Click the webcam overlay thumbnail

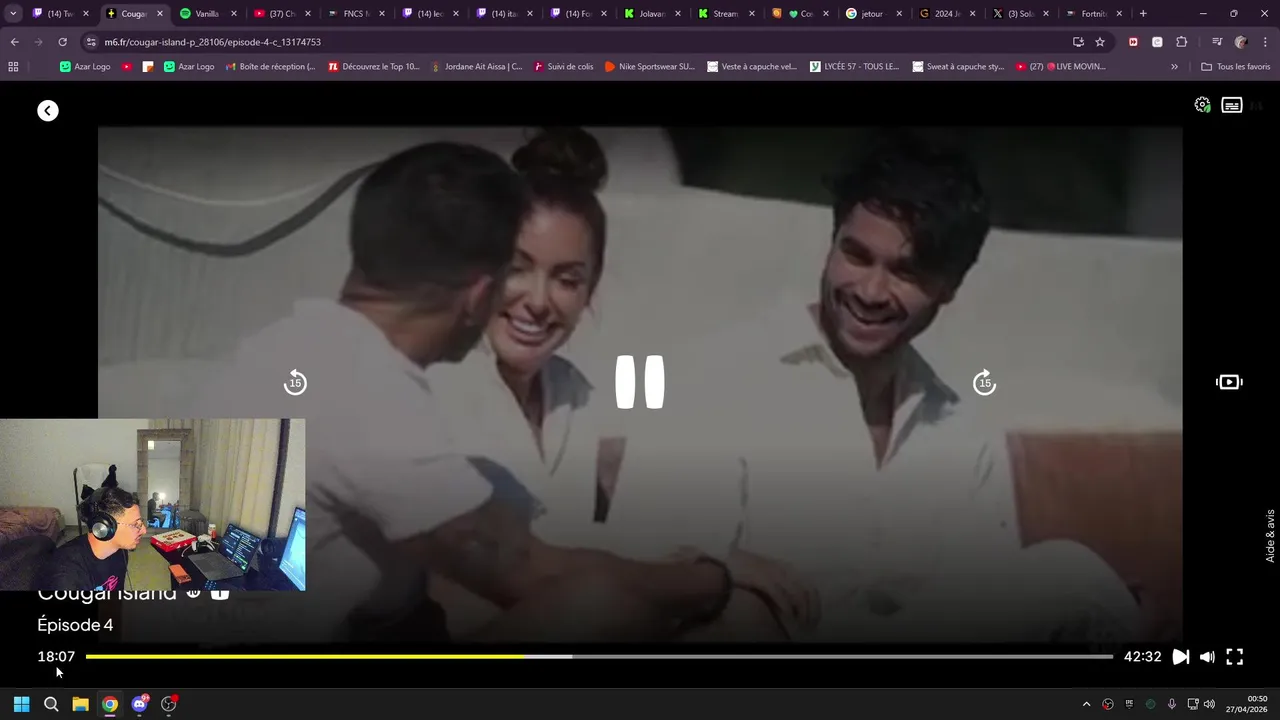[x=152, y=504]
